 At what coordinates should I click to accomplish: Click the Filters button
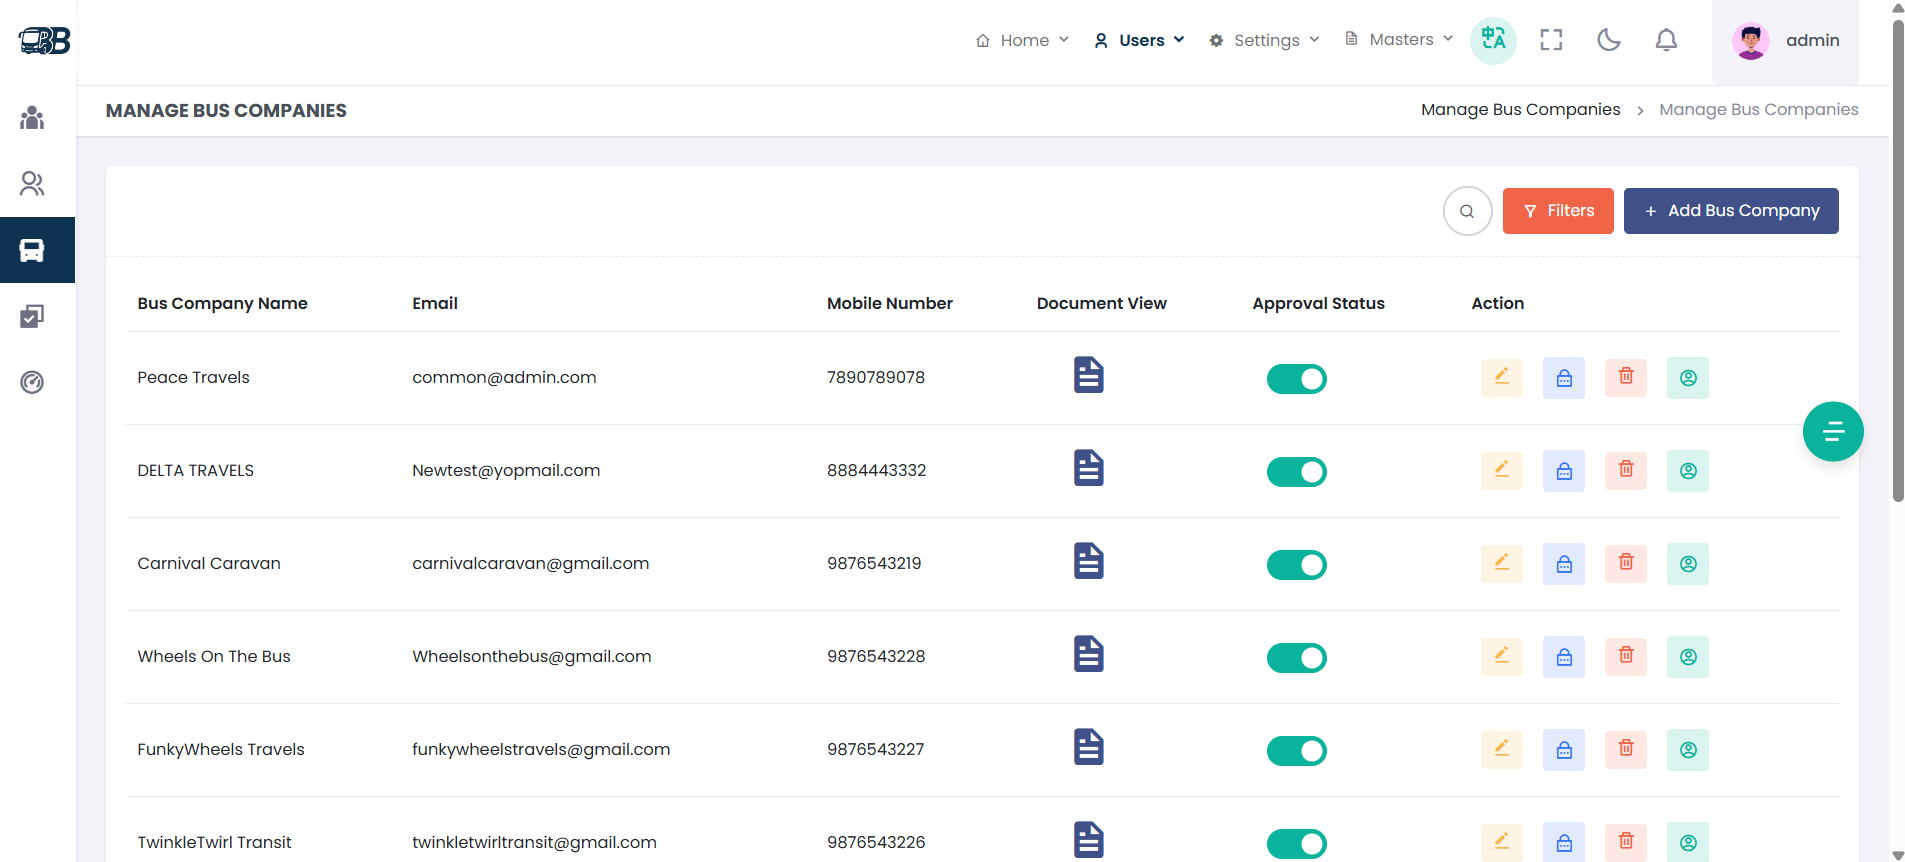tap(1558, 211)
